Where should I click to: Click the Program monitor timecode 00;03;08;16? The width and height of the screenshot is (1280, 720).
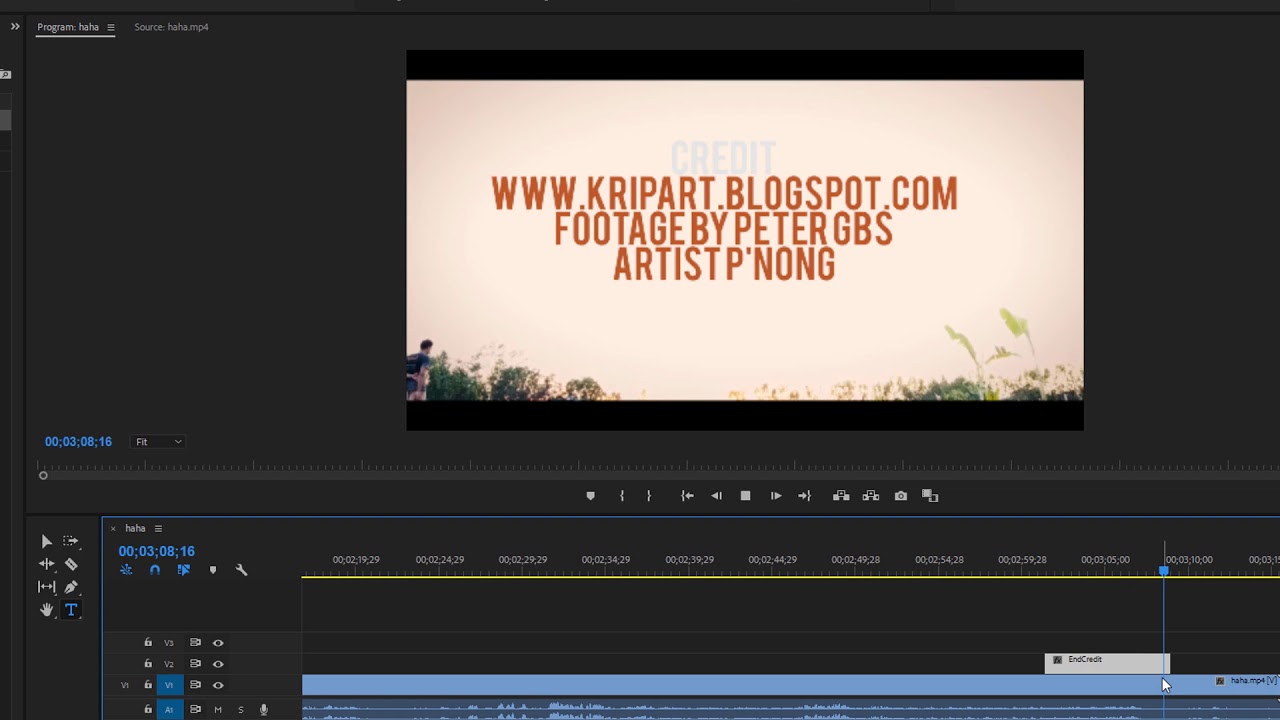click(78, 442)
